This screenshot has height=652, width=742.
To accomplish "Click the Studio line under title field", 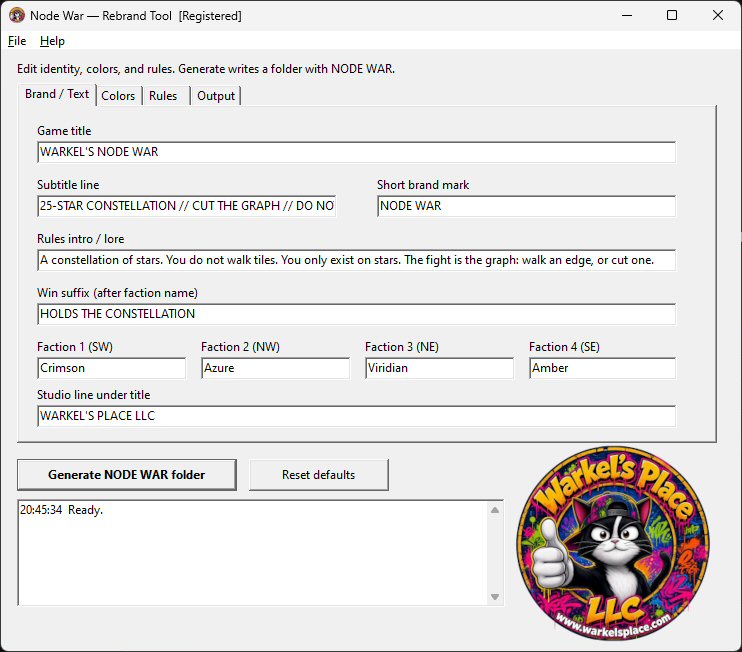I will [x=356, y=416].
